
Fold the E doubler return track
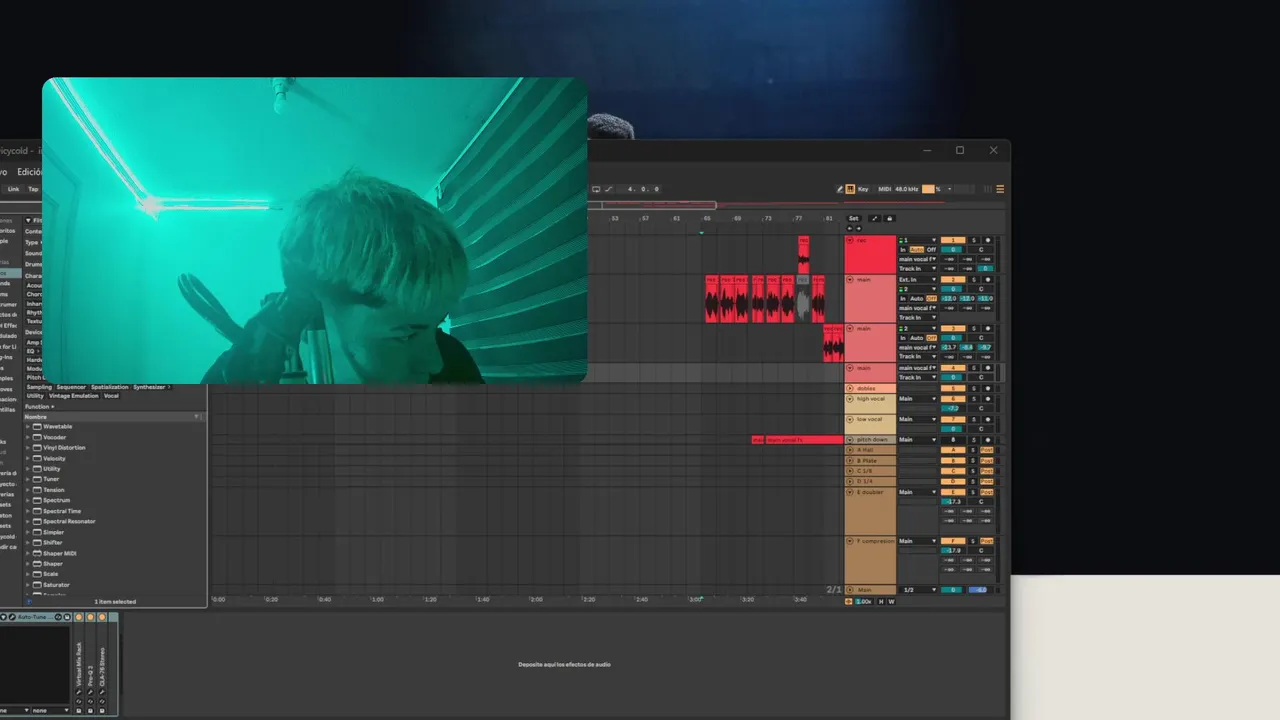(850, 492)
